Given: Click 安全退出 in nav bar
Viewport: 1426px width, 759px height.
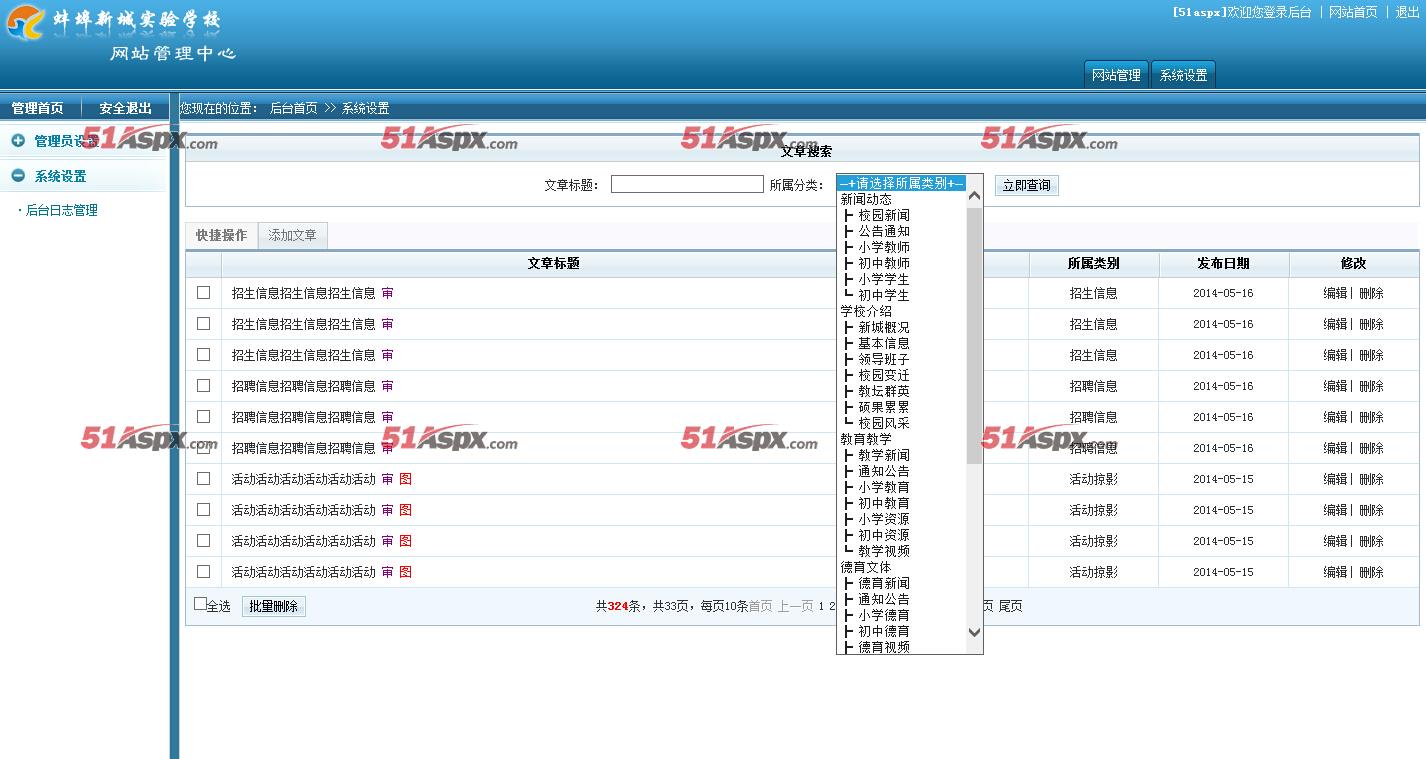Looking at the screenshot, I should coord(125,108).
